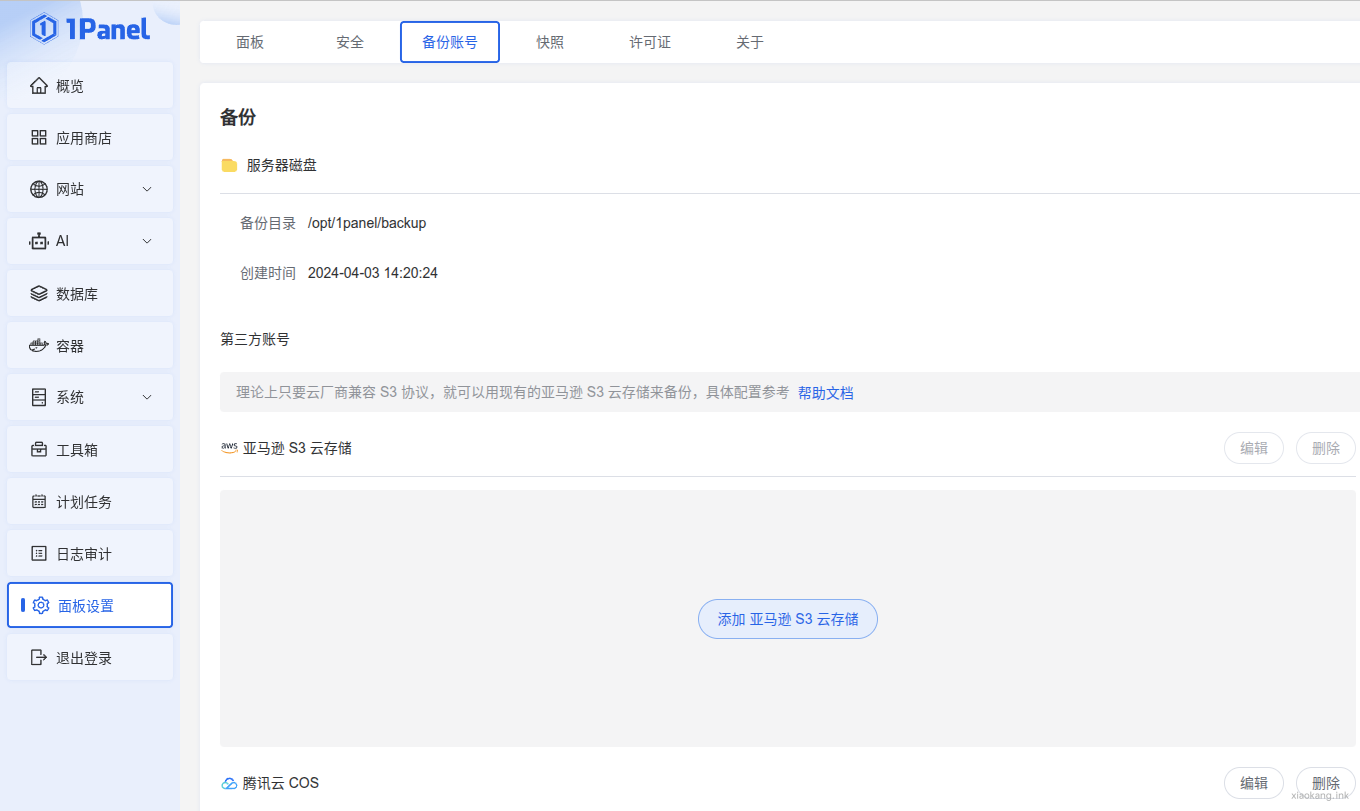Open 概览 in the sidebar
The width and height of the screenshot is (1360, 811).
coord(90,86)
